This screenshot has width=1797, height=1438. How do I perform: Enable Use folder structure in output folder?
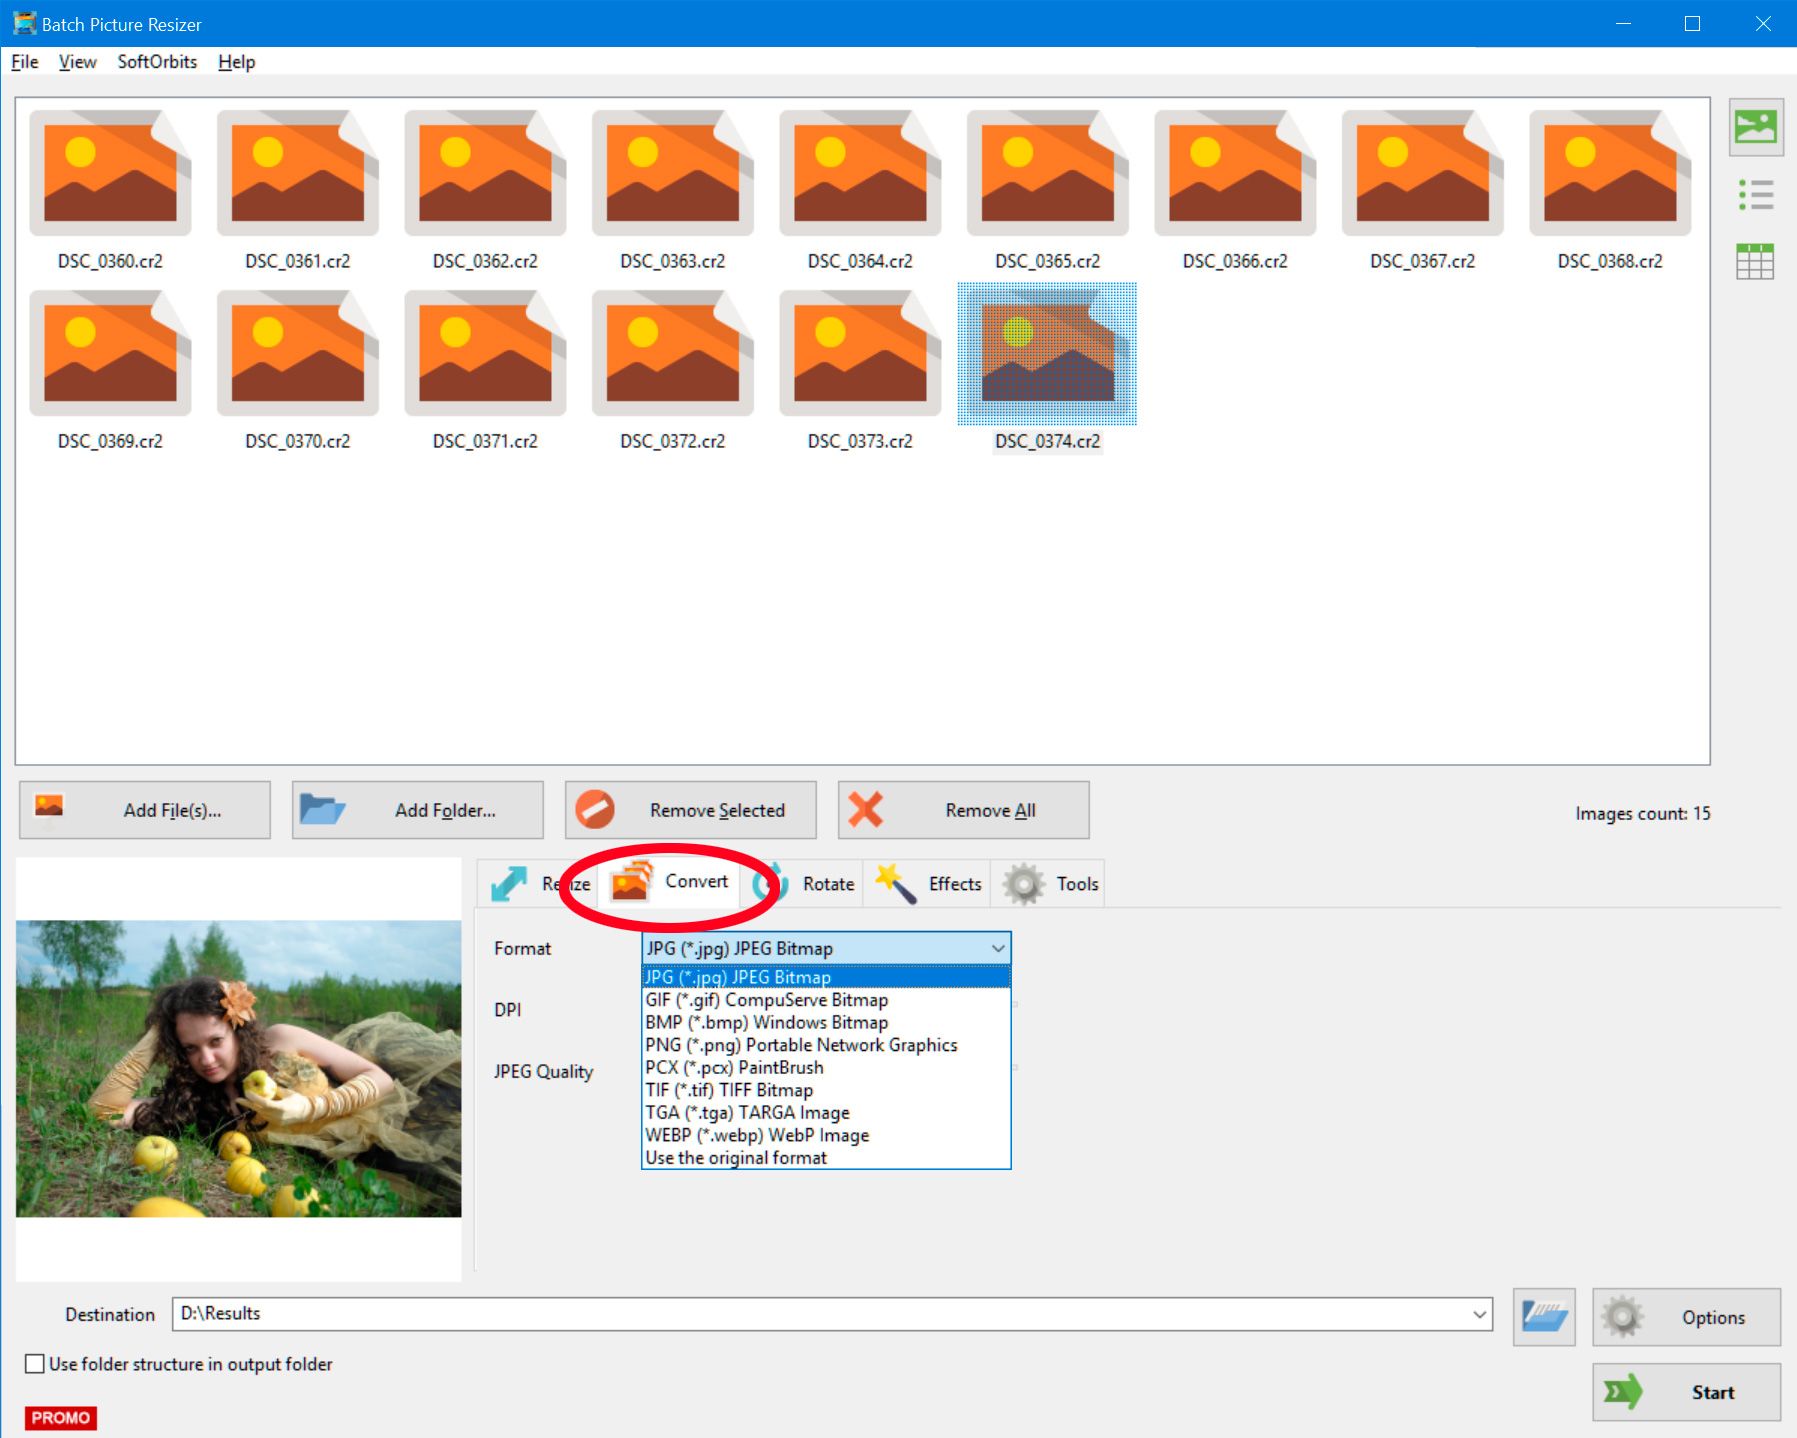35,1364
